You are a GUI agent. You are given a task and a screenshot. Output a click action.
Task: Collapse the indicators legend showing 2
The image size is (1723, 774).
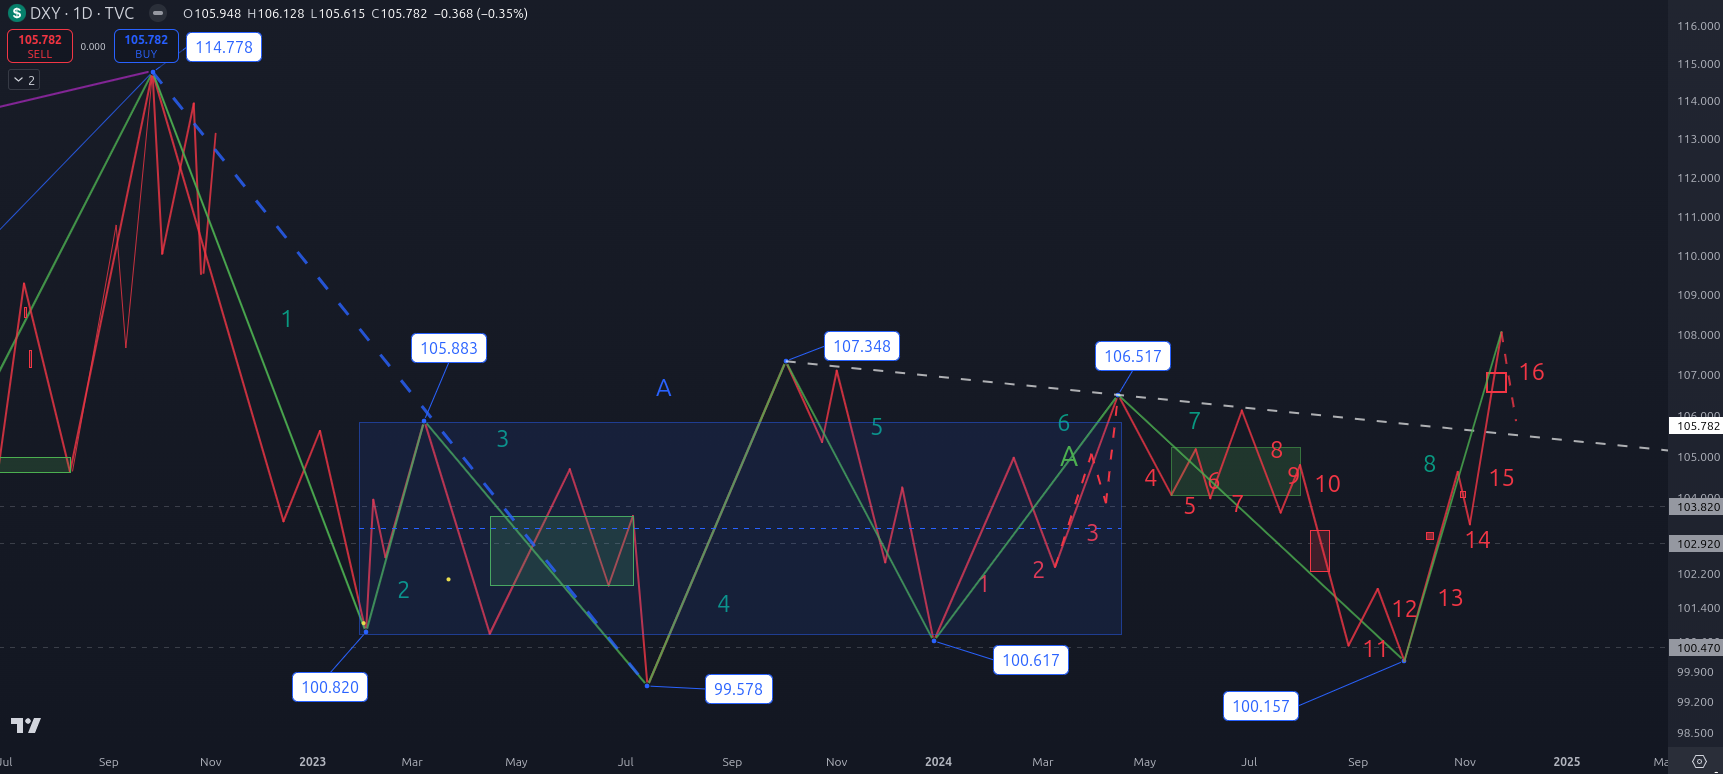pyautogui.click(x=24, y=80)
